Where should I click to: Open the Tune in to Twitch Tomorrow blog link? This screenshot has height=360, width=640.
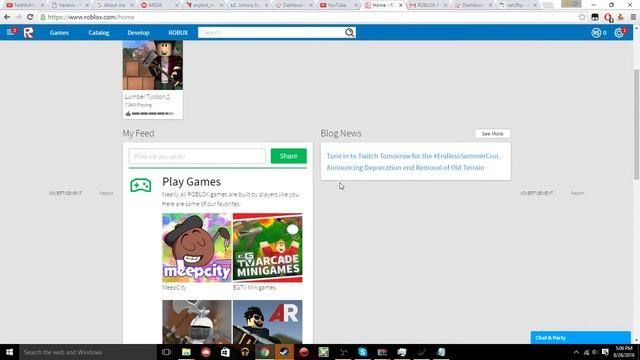click(x=414, y=156)
